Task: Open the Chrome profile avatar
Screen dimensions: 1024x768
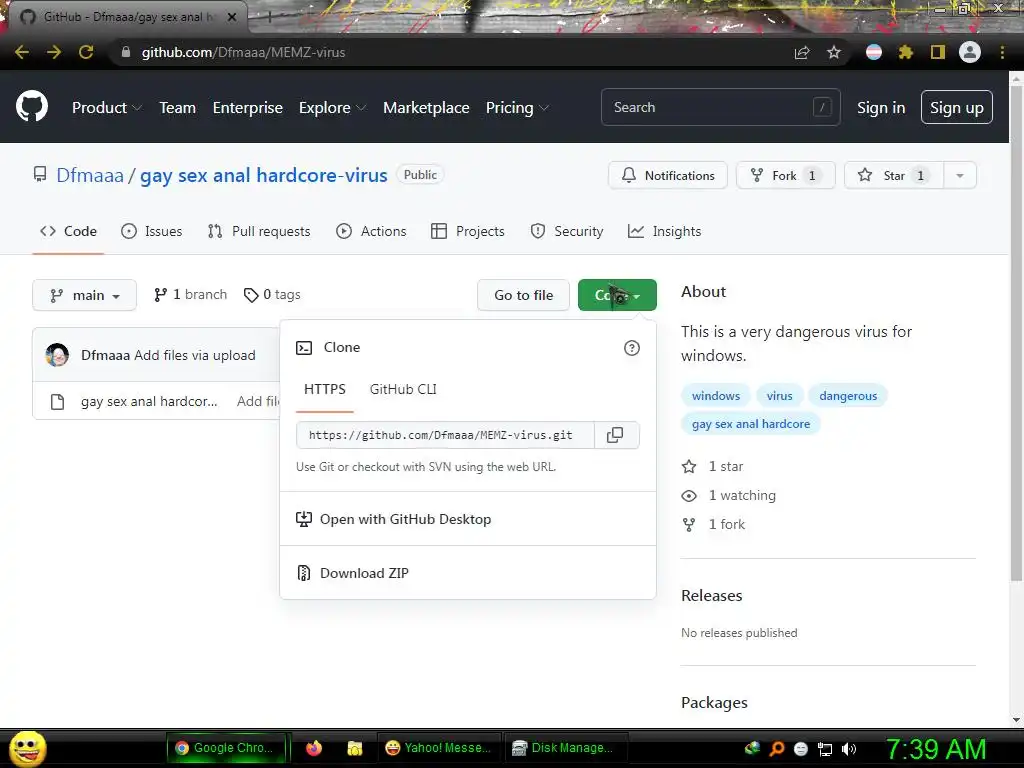Action: tap(970, 52)
